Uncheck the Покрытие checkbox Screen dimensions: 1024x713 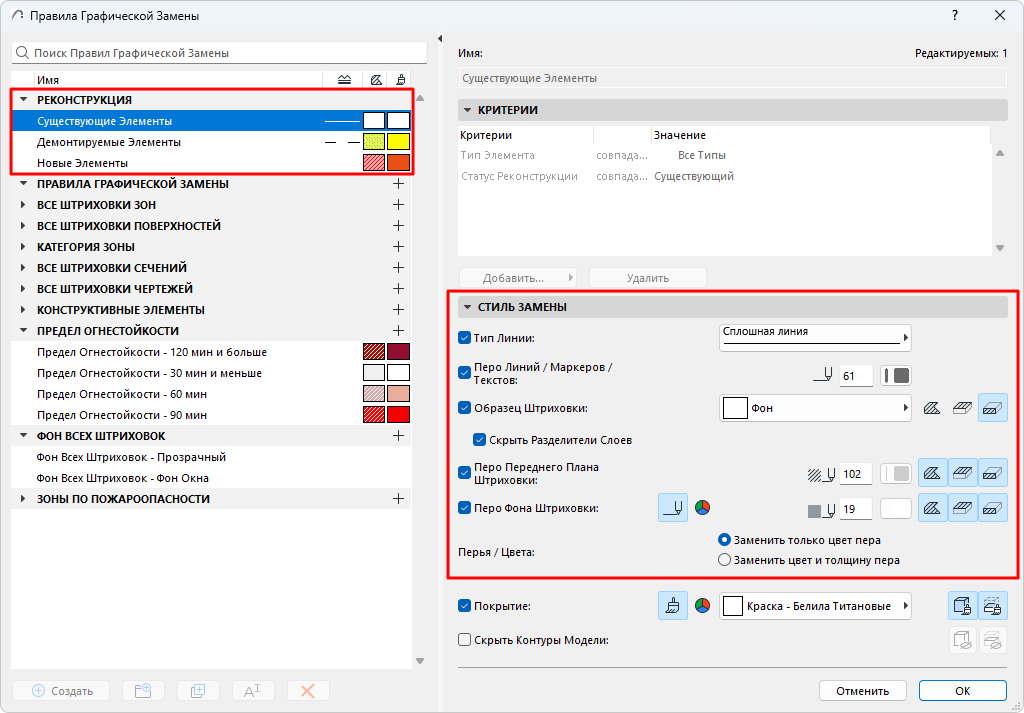click(464, 606)
